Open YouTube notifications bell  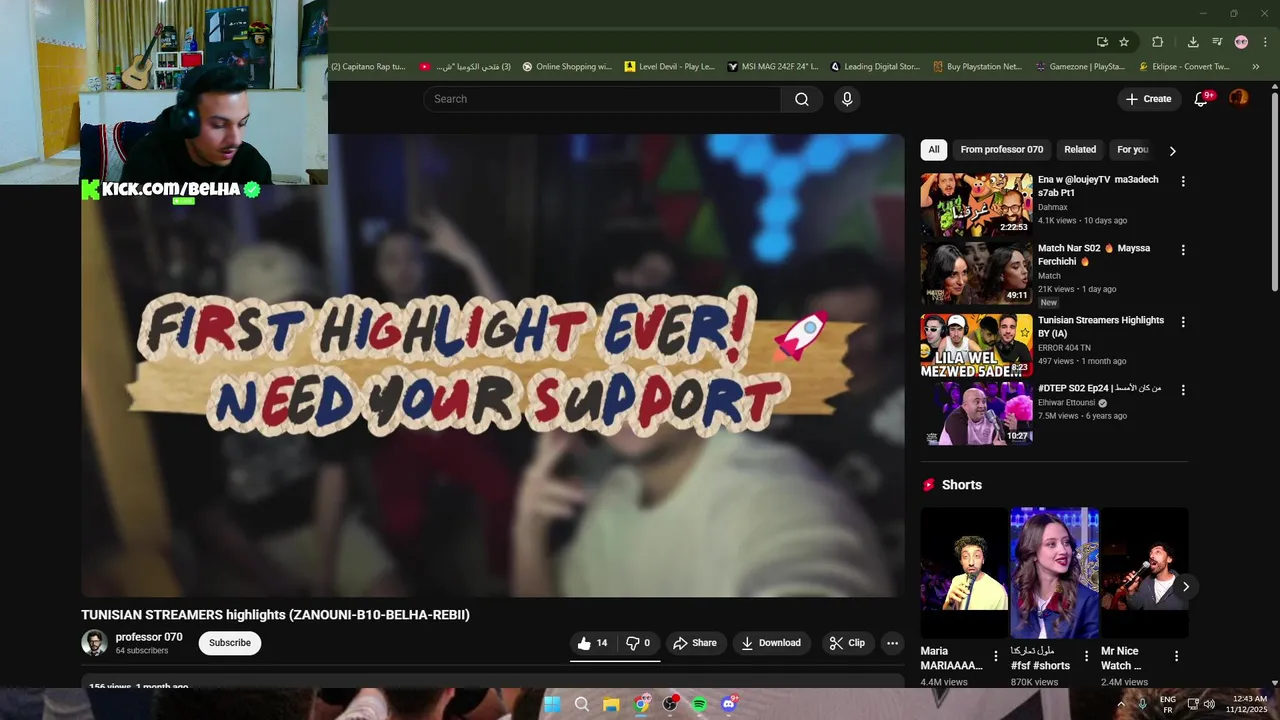pyautogui.click(x=1202, y=99)
